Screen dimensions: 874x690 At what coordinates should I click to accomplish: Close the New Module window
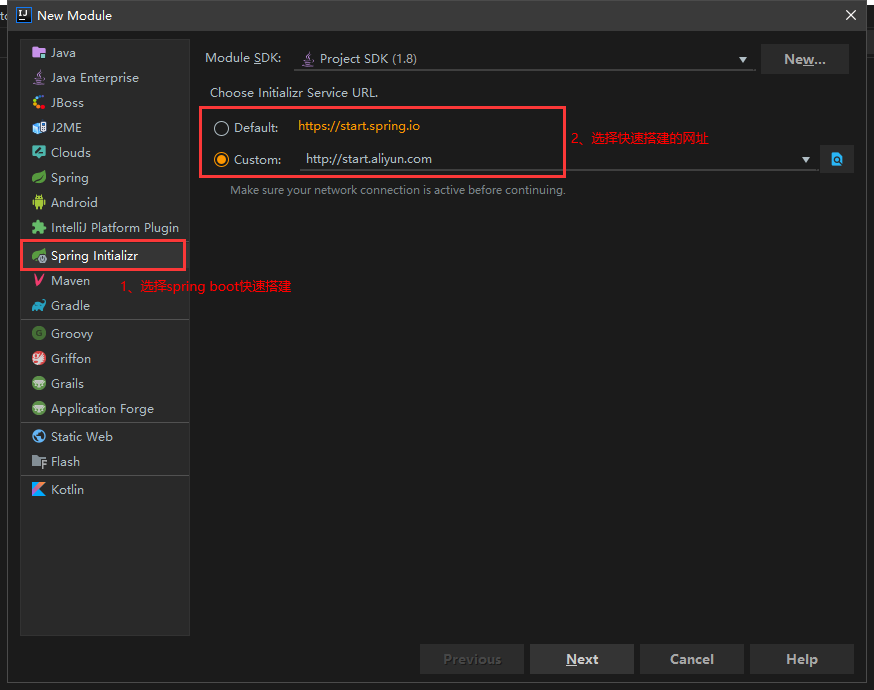pos(851,15)
